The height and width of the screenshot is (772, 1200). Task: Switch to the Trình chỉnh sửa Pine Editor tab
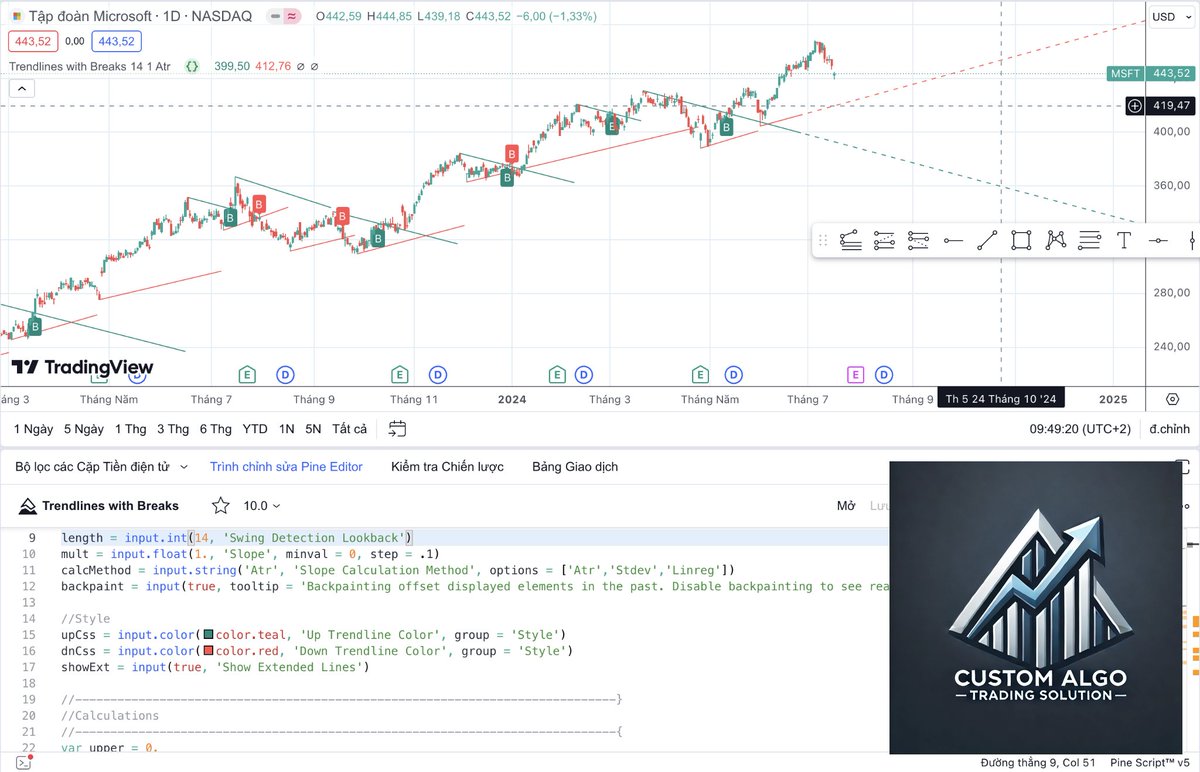tap(286, 467)
